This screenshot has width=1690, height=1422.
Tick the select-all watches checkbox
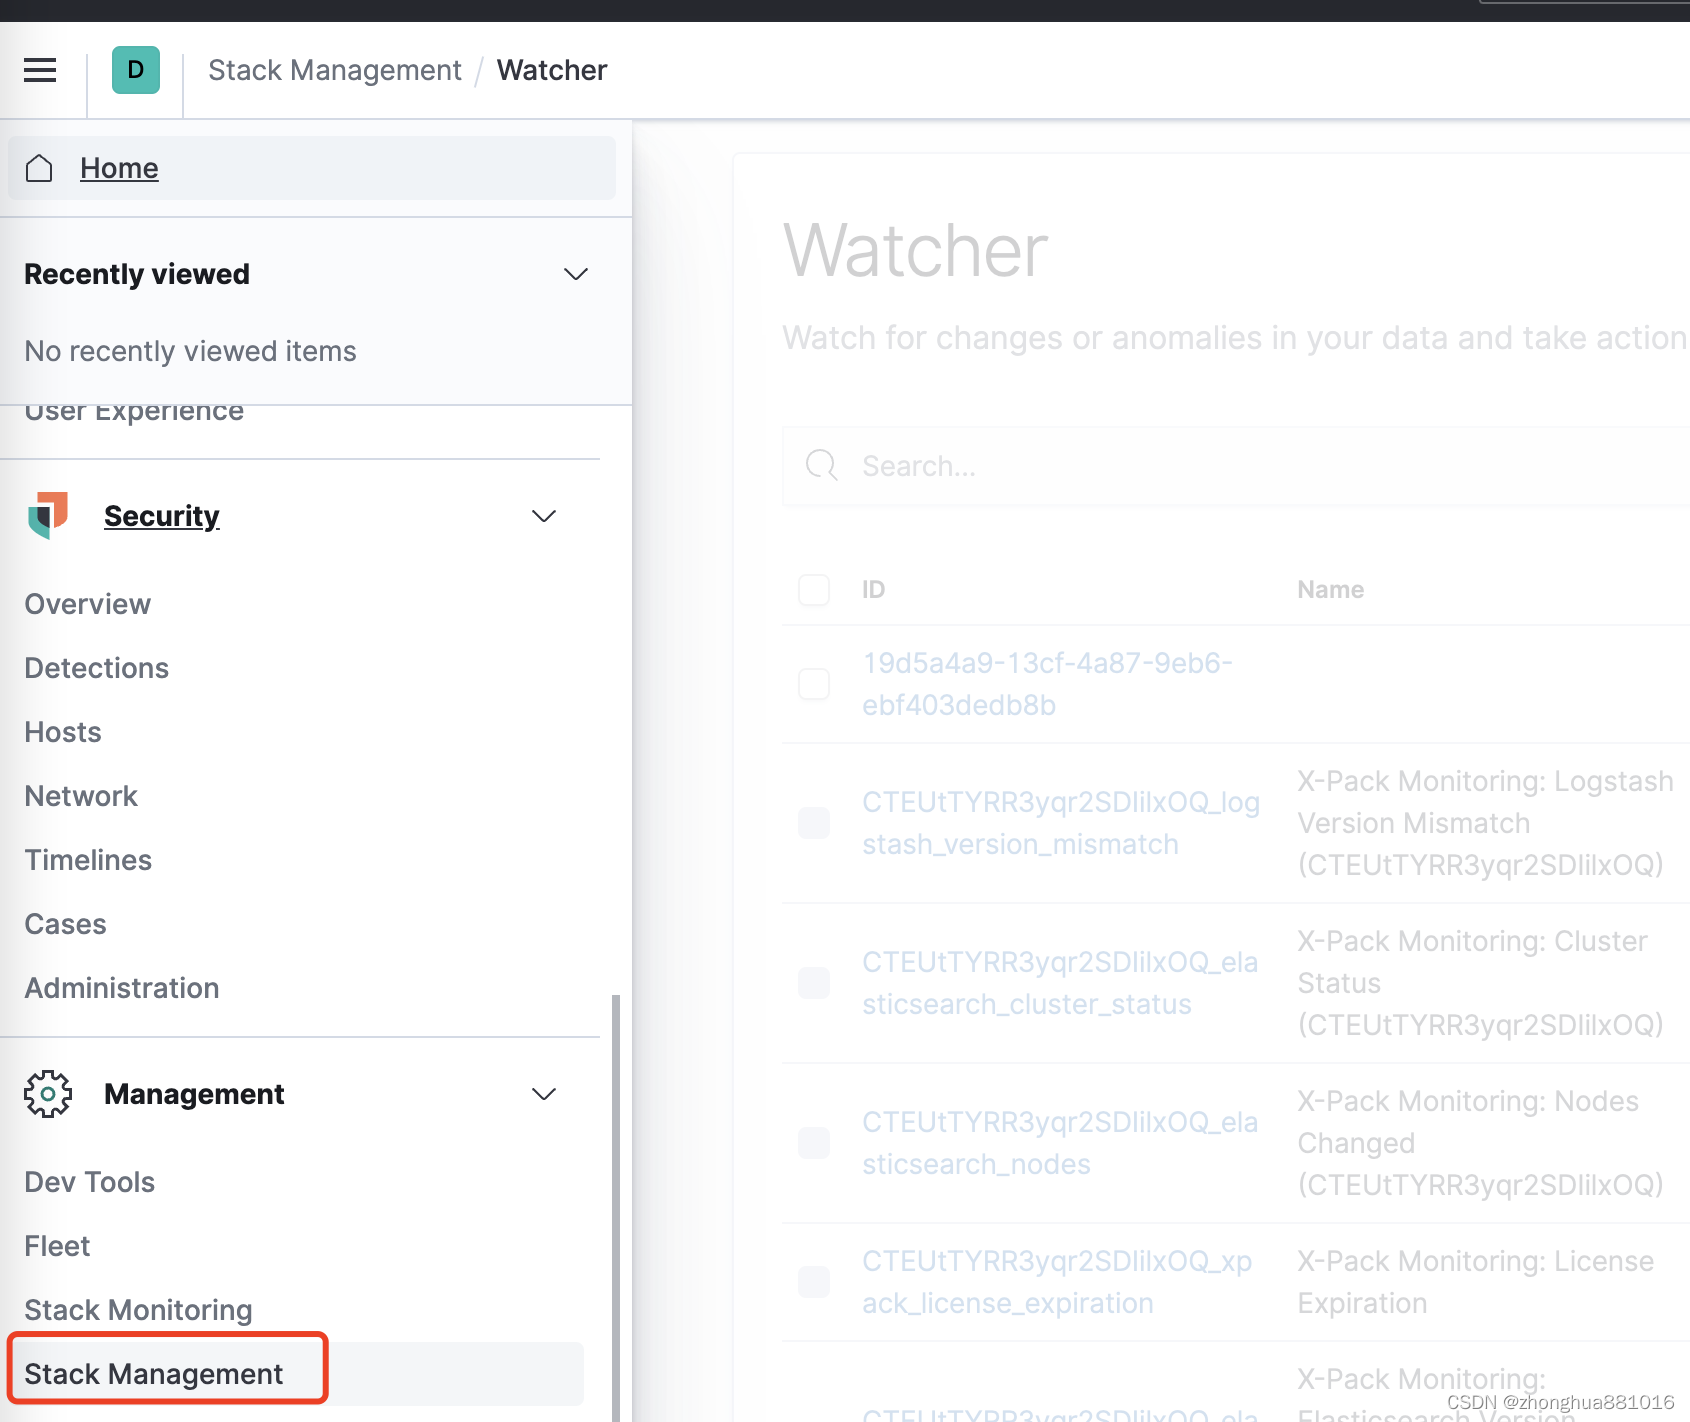[814, 590]
